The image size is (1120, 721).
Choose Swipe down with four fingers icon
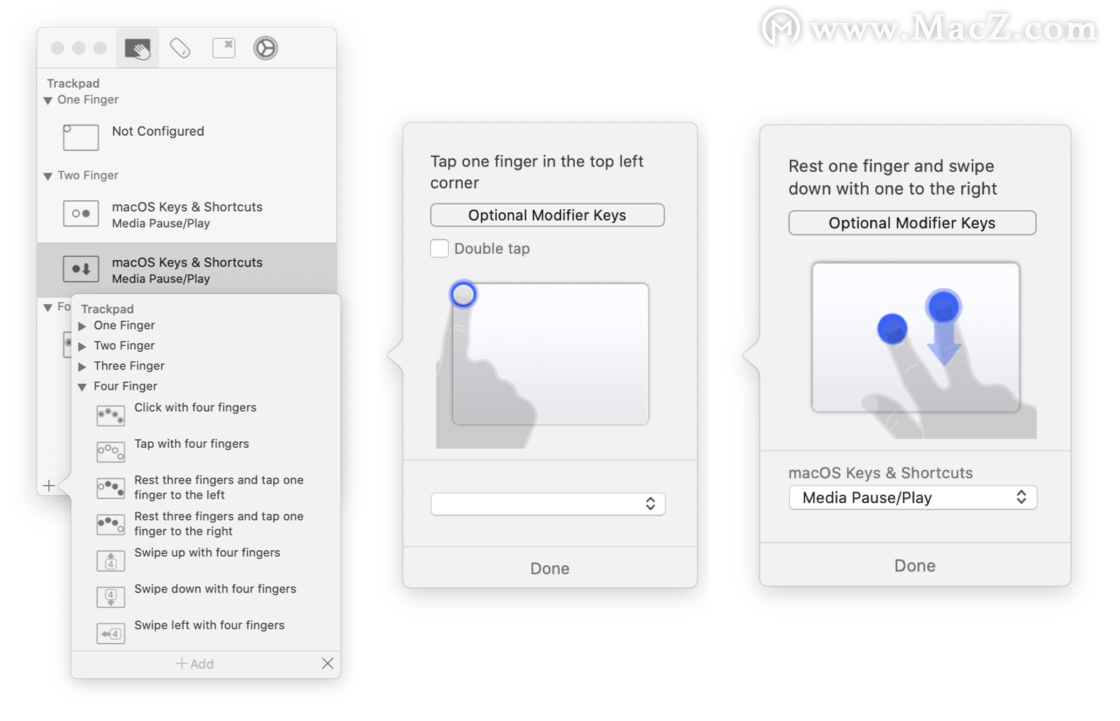[x=111, y=597]
